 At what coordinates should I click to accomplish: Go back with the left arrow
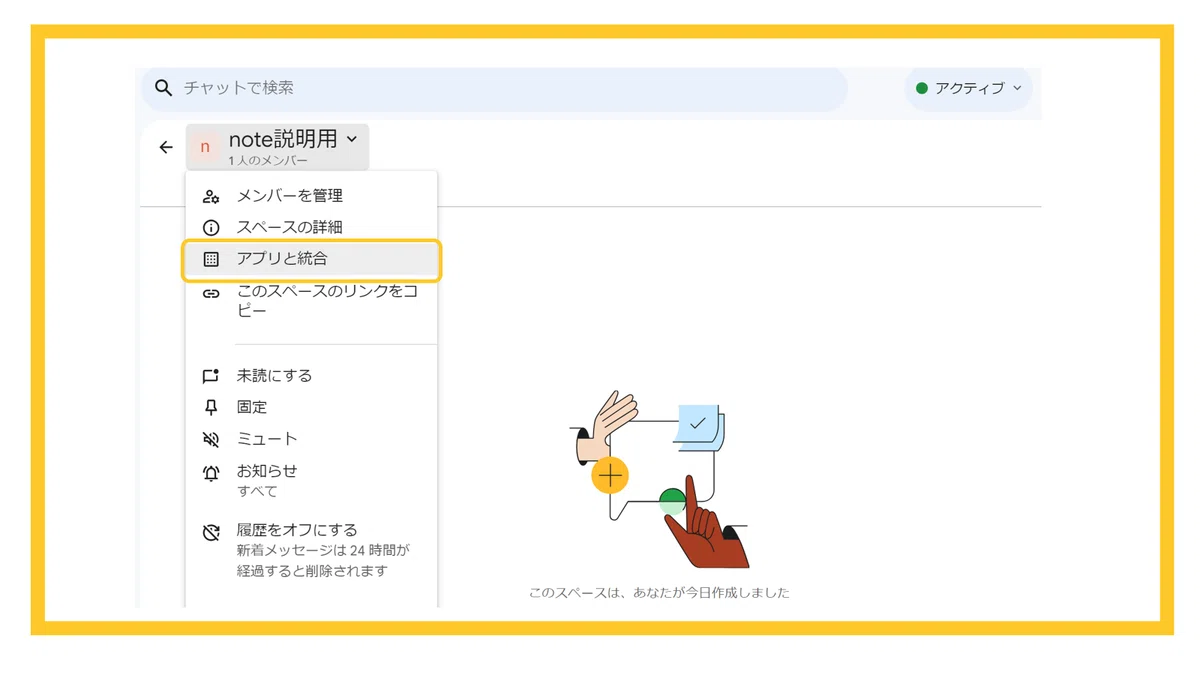(x=166, y=147)
